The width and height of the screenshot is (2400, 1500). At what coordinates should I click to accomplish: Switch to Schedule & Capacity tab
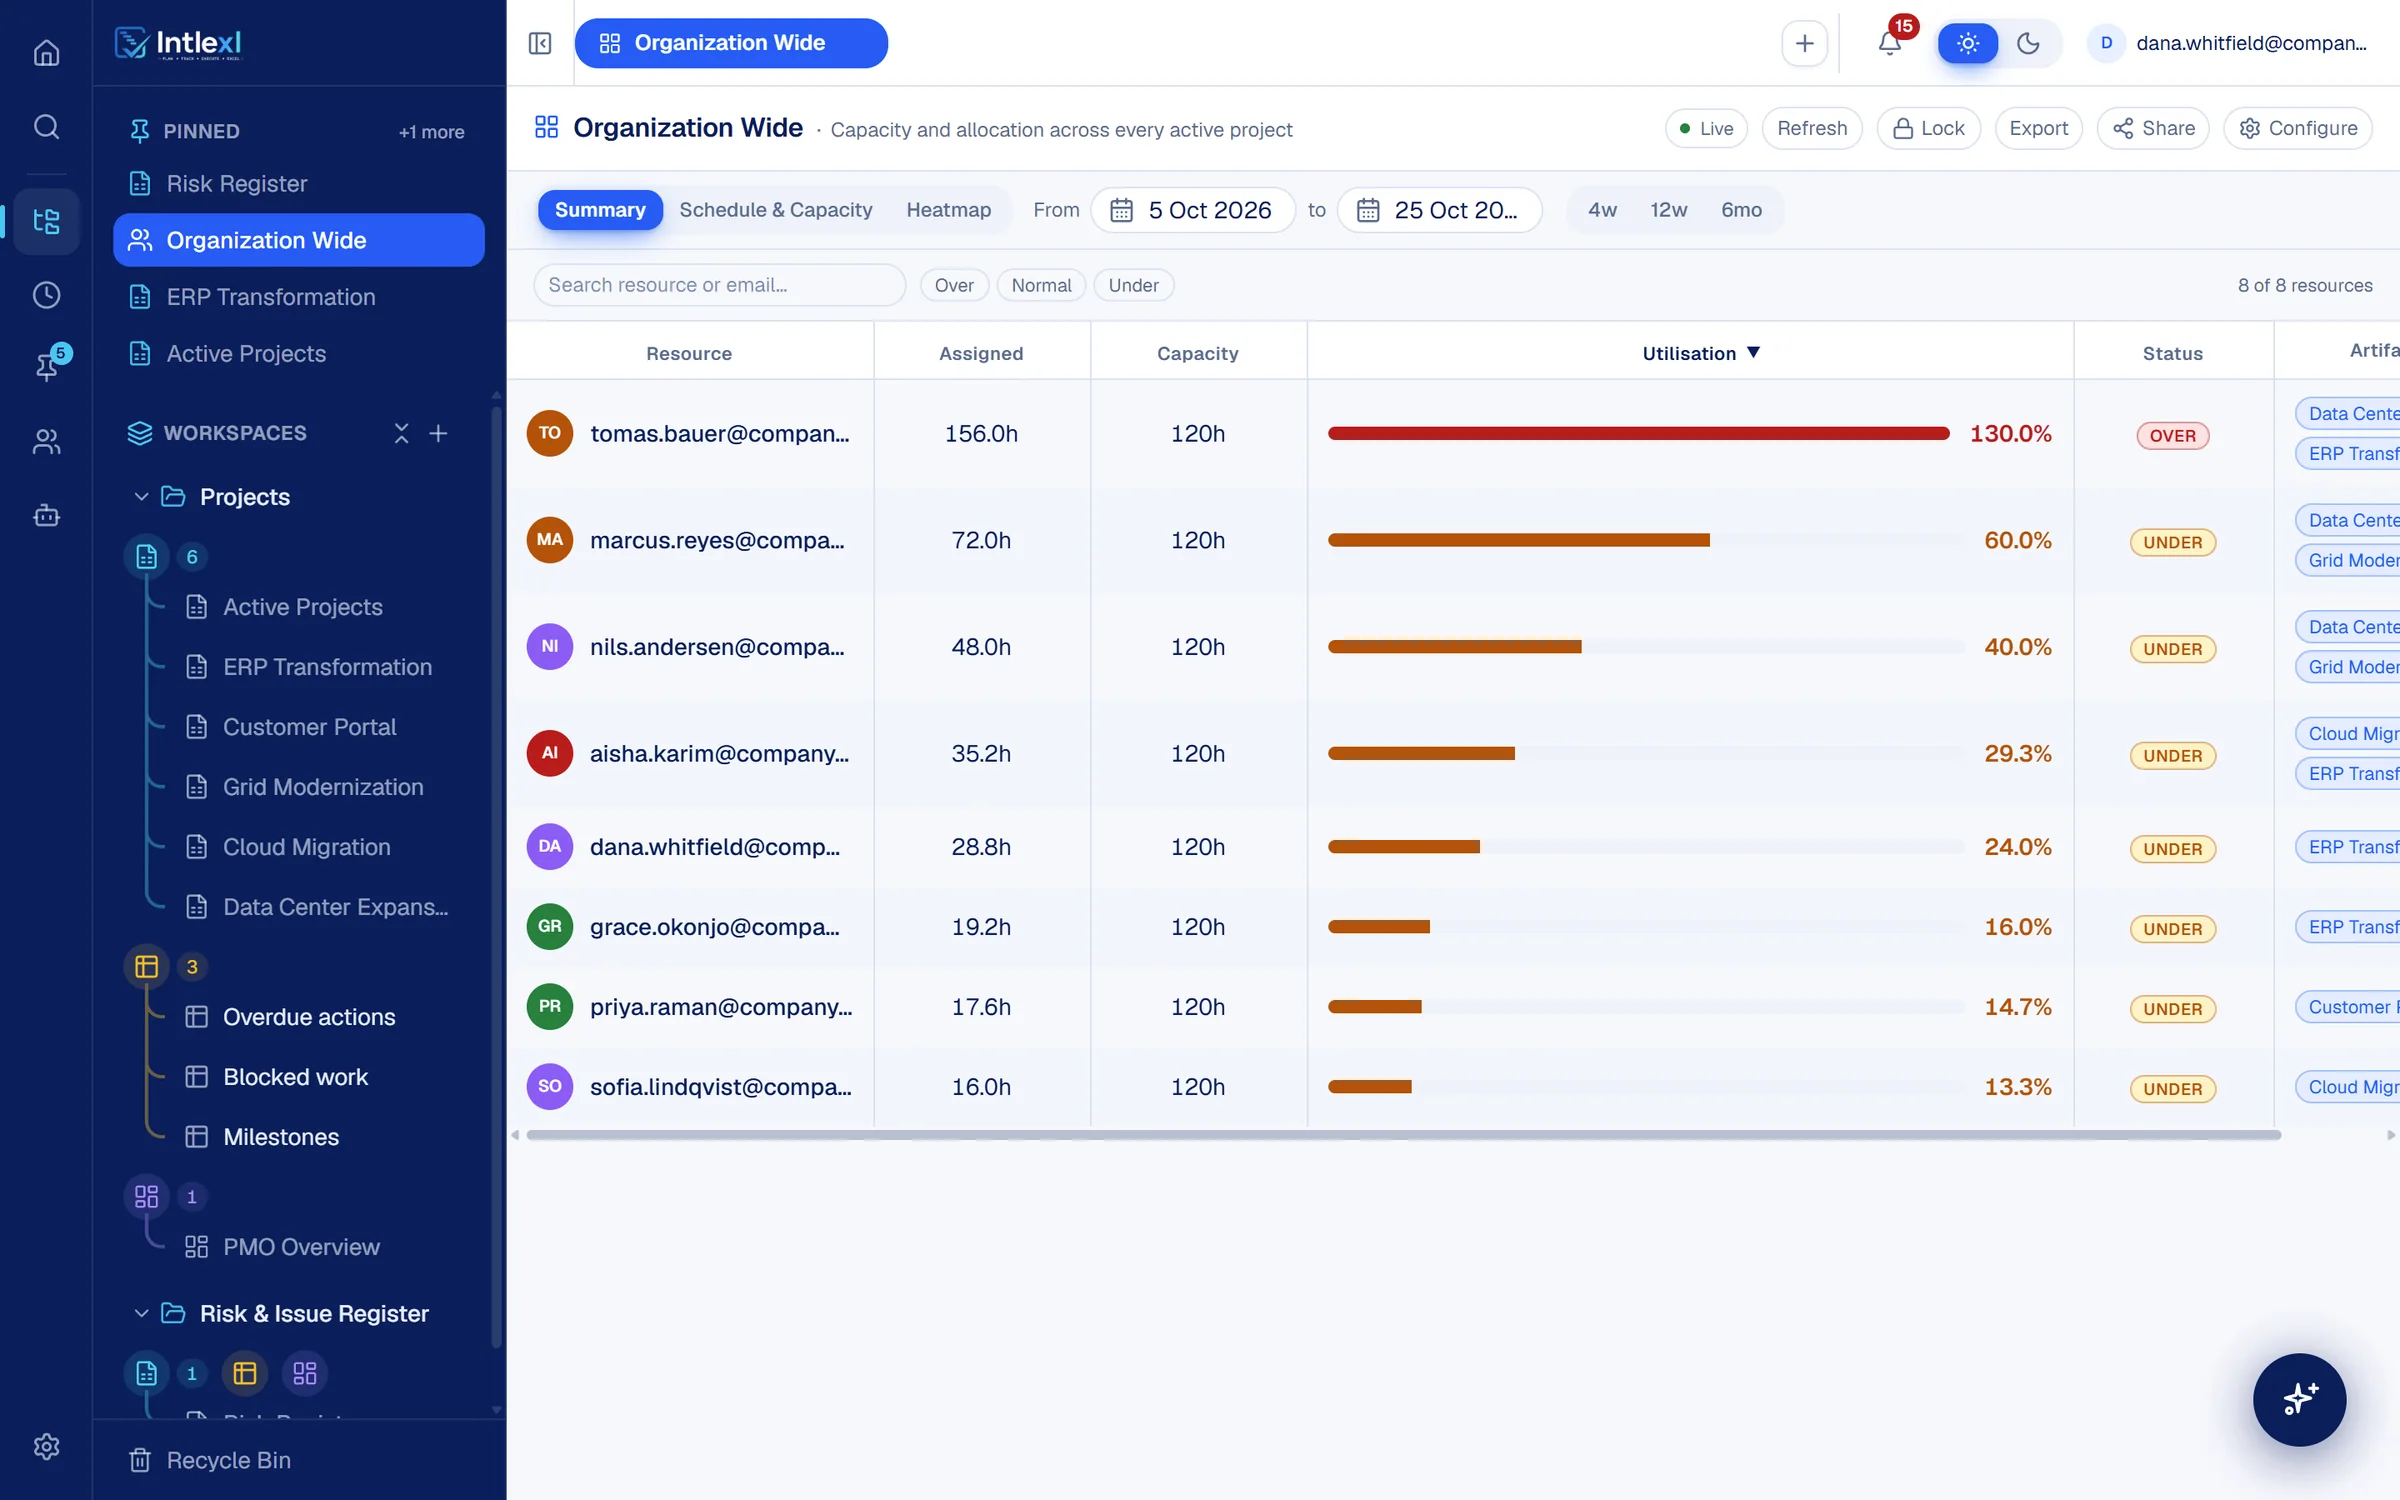pos(775,210)
